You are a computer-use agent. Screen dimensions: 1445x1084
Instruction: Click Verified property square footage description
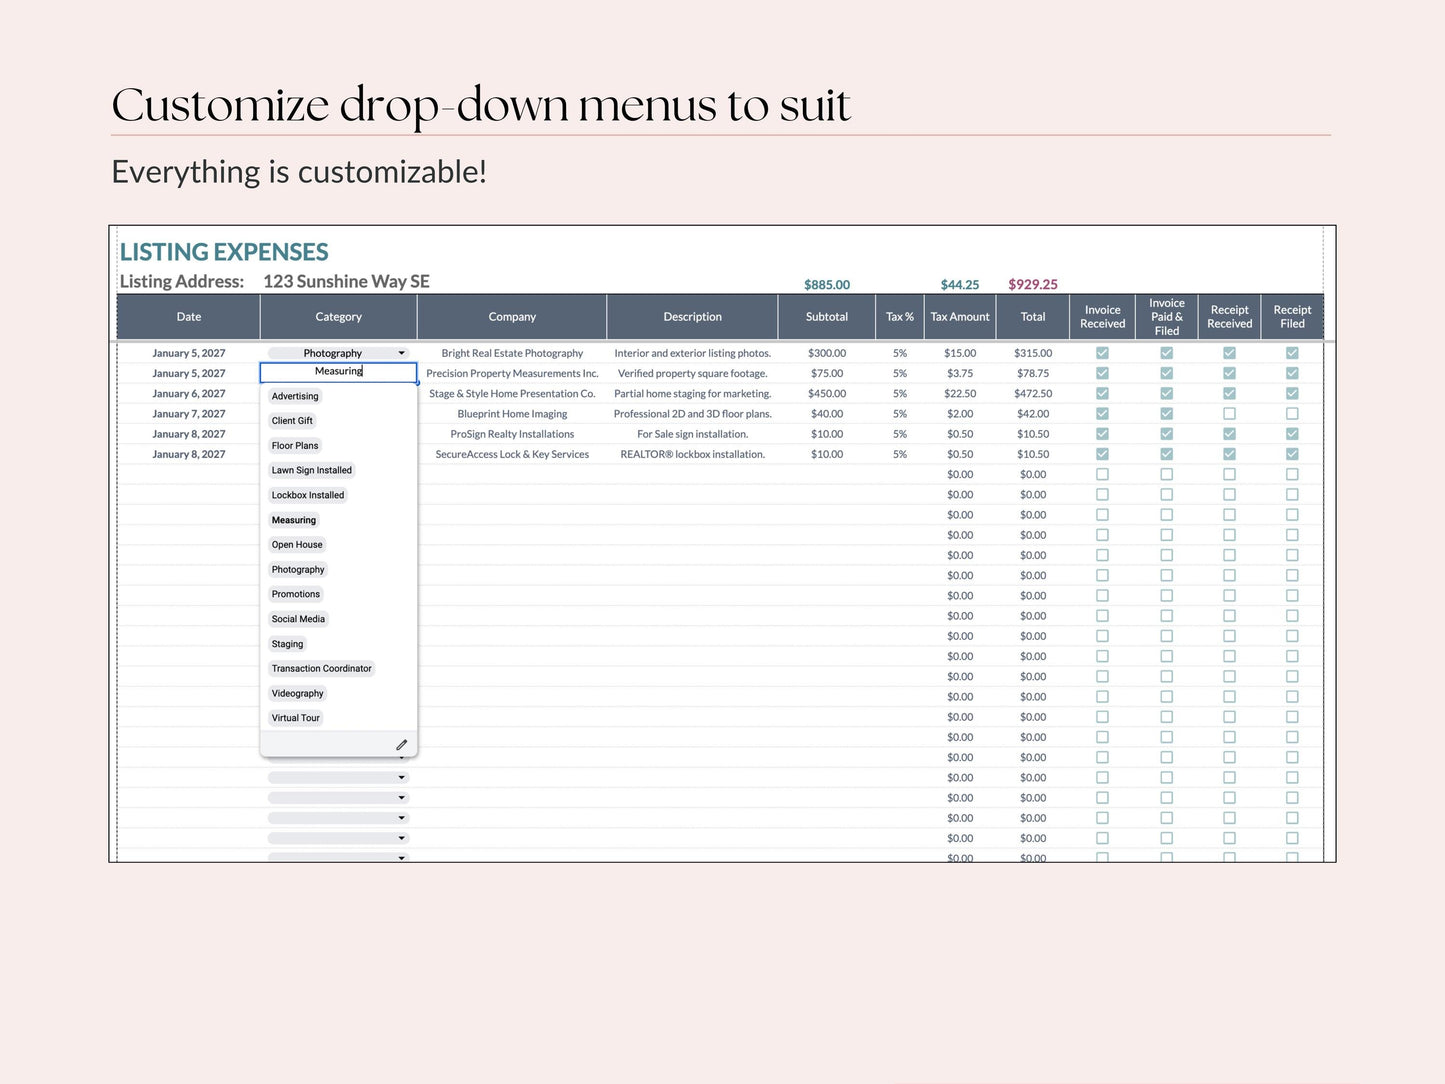click(x=692, y=373)
